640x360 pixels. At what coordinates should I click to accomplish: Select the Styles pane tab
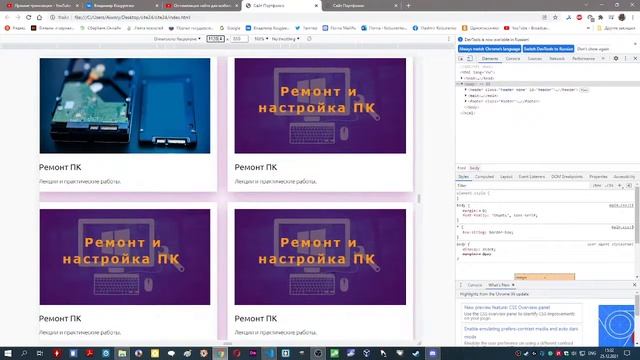coord(463,177)
